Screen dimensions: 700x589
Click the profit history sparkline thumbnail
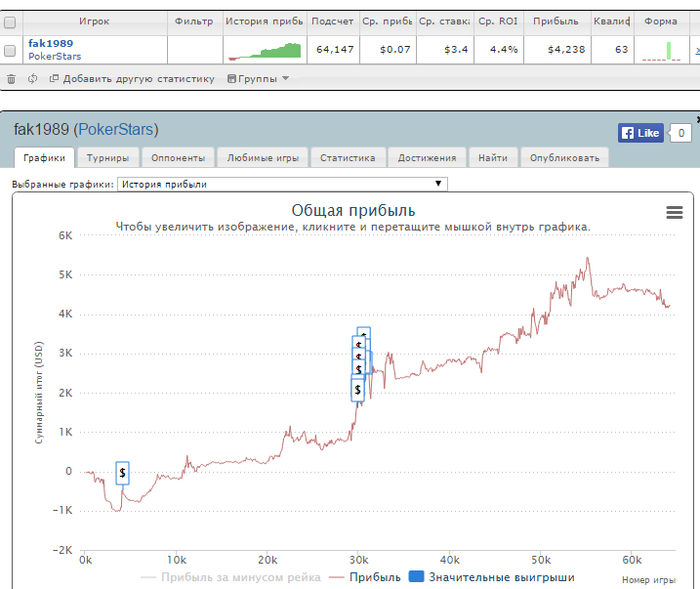(264, 50)
